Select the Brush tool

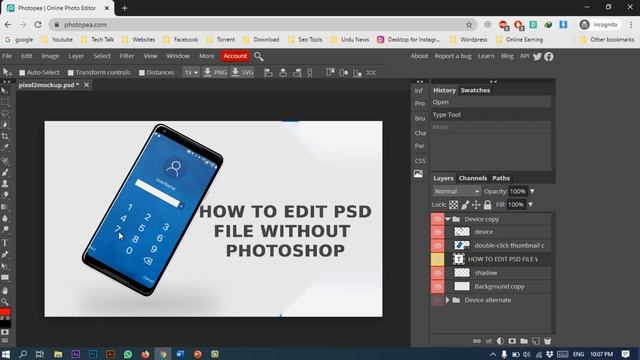coord(5,173)
